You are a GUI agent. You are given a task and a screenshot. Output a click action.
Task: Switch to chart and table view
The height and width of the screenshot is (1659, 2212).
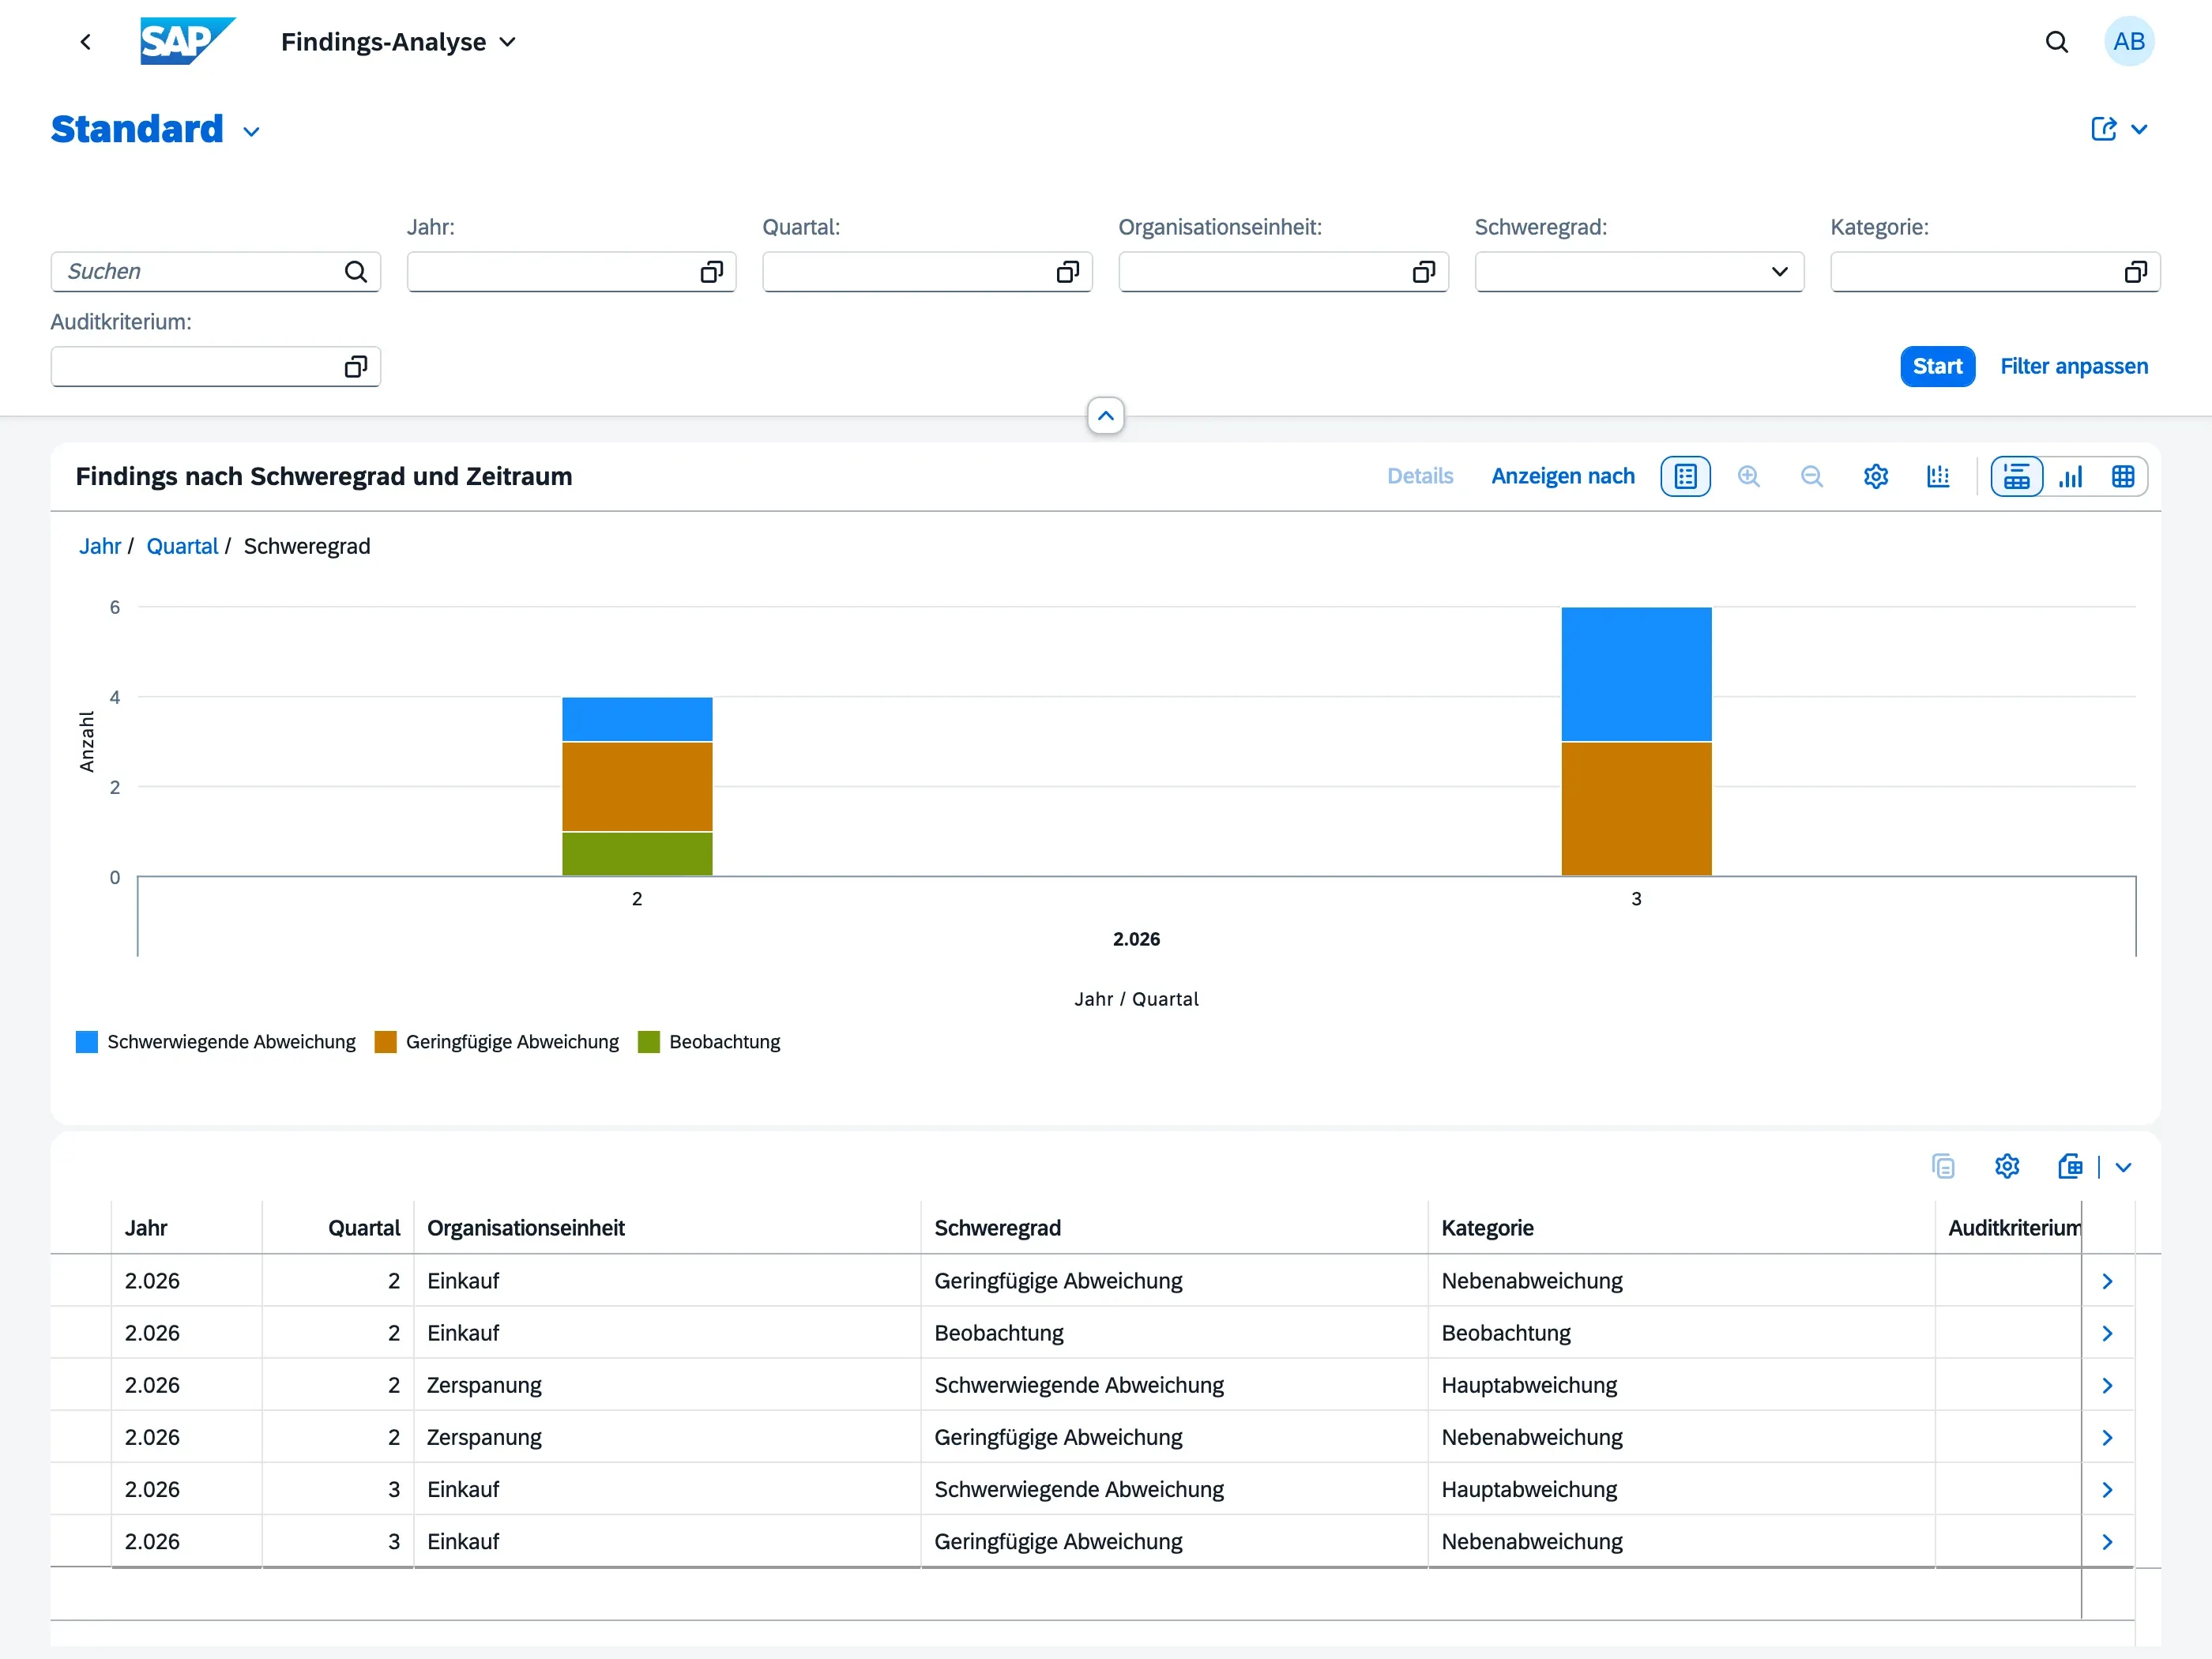[x=2016, y=477]
